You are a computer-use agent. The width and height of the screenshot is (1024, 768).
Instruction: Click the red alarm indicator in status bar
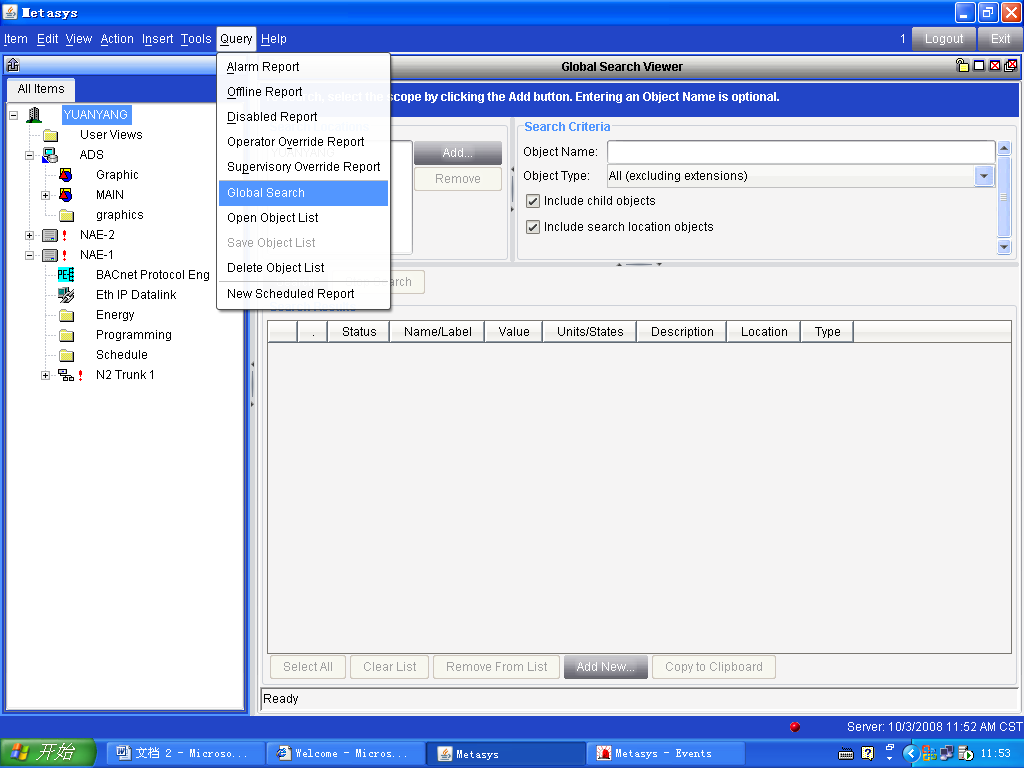point(795,727)
